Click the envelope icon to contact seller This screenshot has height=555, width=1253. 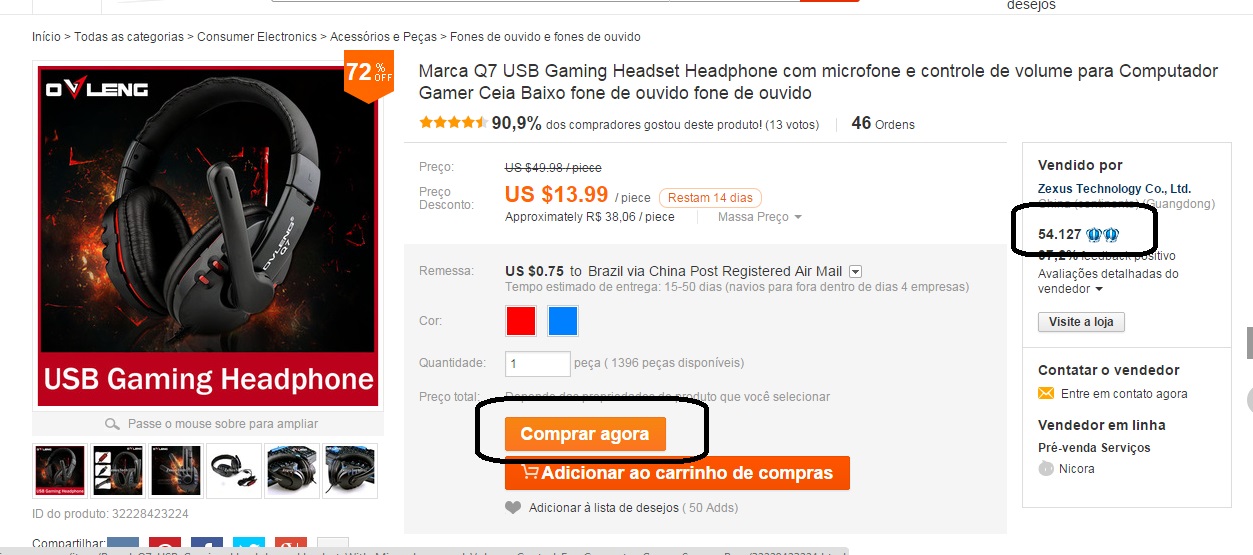tap(1046, 394)
